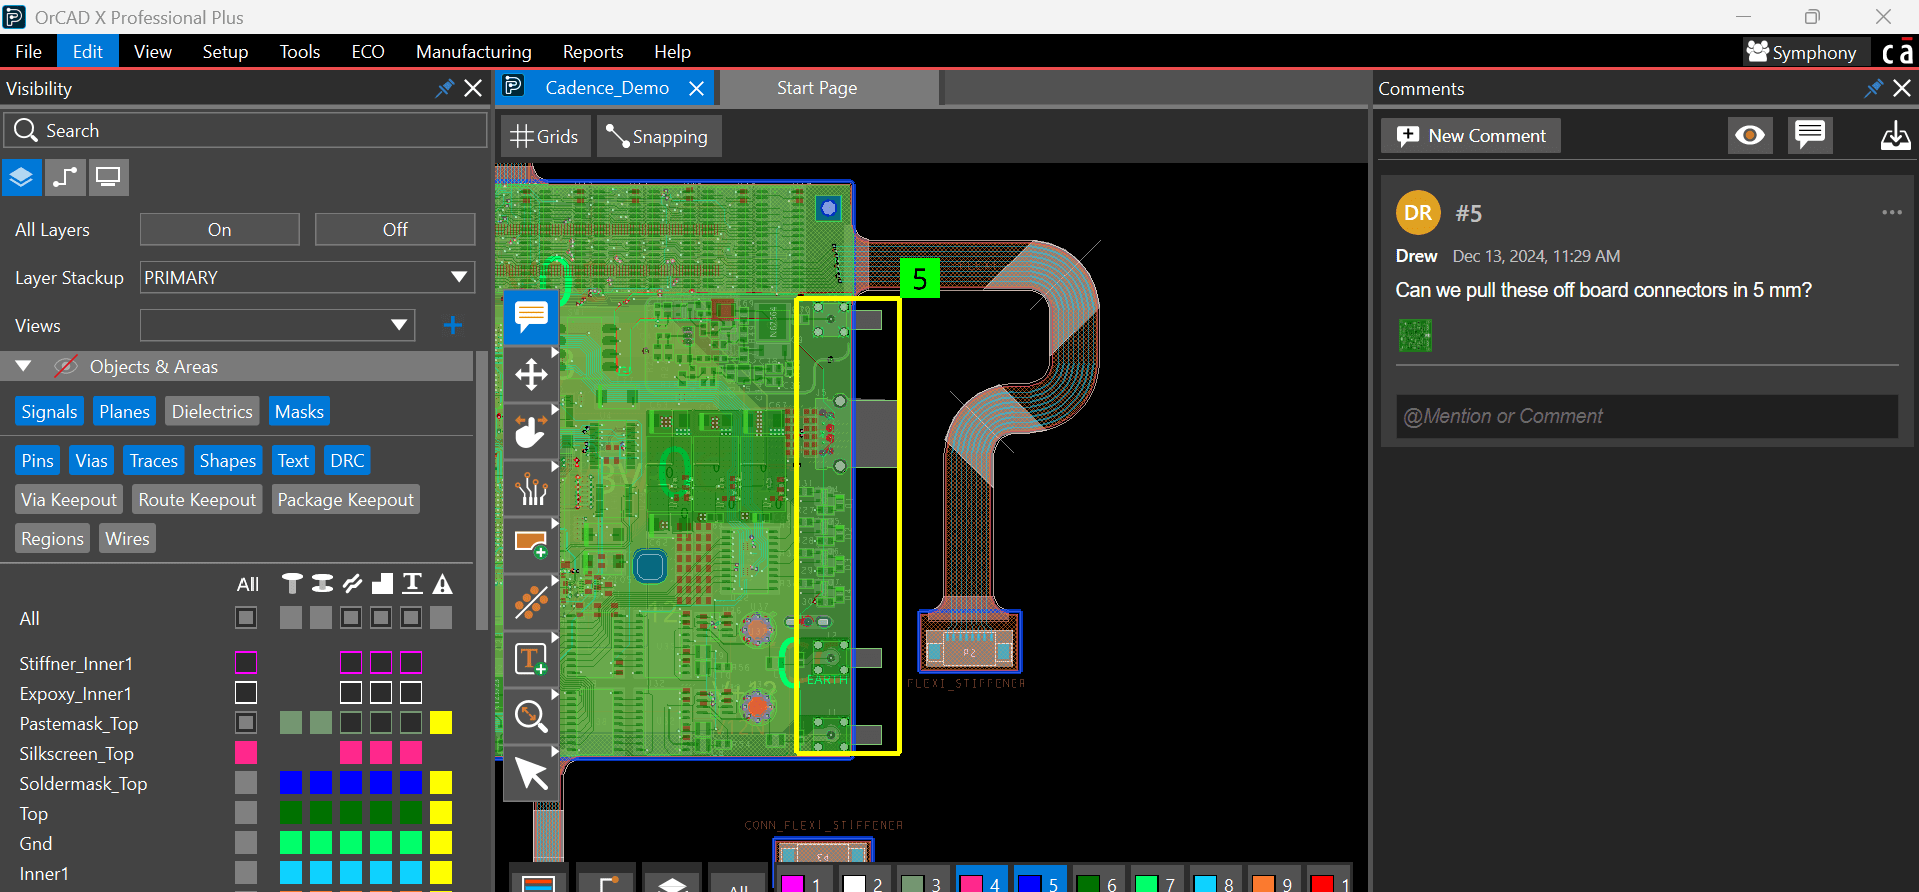Open the comment #5 board thumbnail
The height and width of the screenshot is (892, 1919).
point(1415,335)
